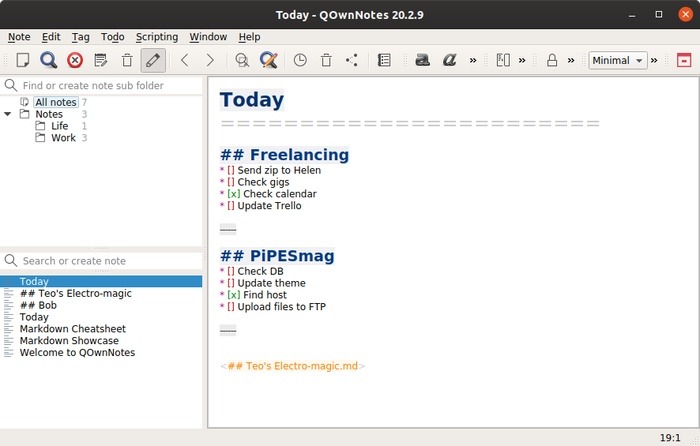Viewport: 700px width, 446px height.
Task: Click the Work folder icon
Action: point(40,138)
